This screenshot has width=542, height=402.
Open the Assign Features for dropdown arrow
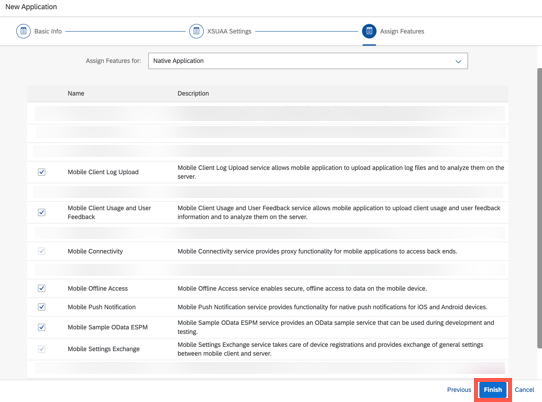[x=458, y=61]
